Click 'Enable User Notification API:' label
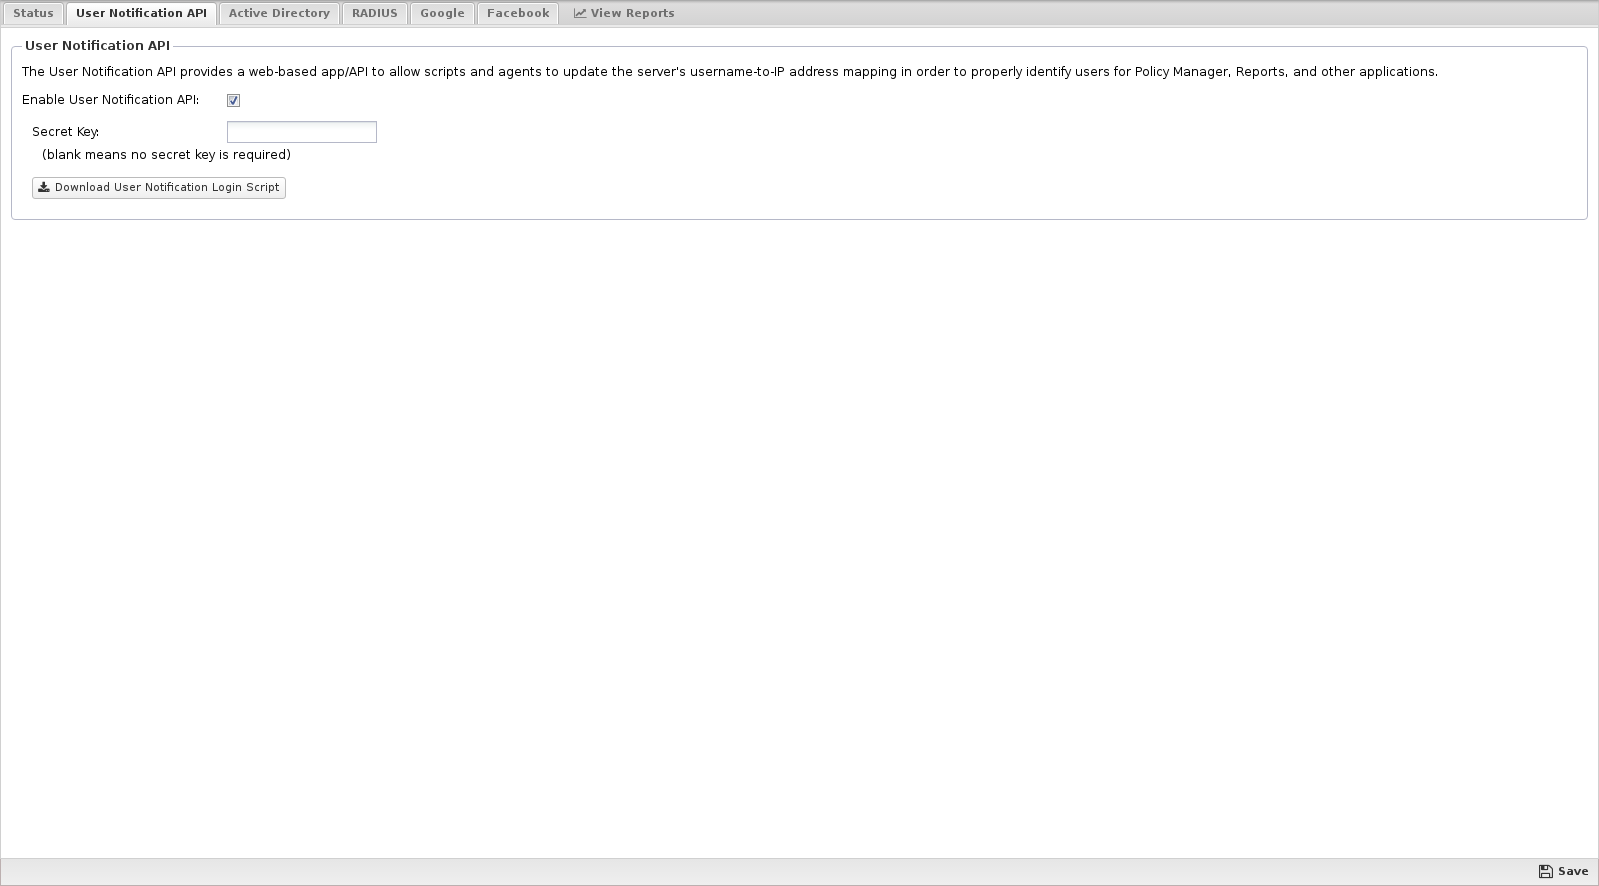Viewport: 1599px width, 886px height. pos(111,100)
